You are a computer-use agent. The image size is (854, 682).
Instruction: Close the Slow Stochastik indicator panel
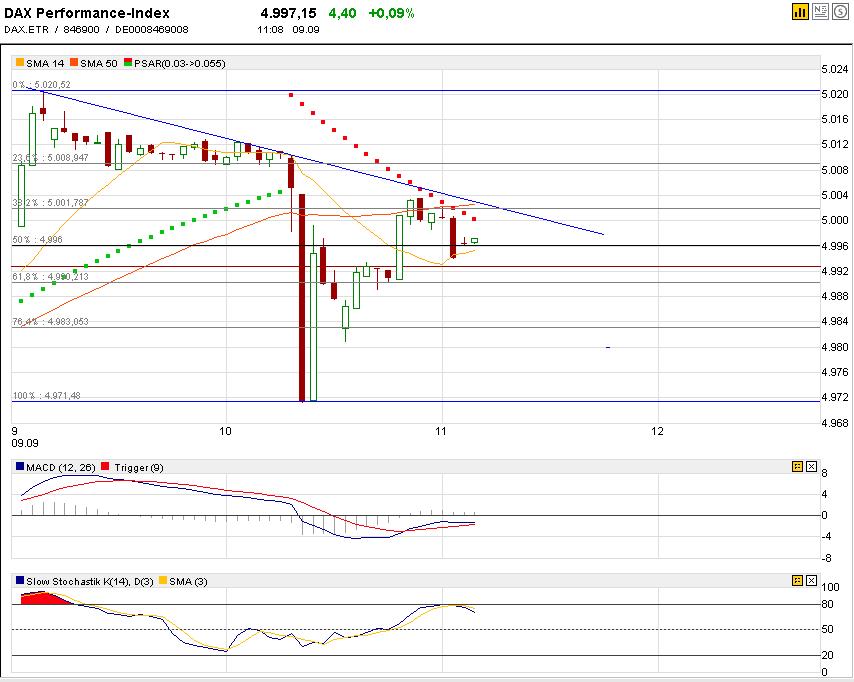(x=812, y=581)
